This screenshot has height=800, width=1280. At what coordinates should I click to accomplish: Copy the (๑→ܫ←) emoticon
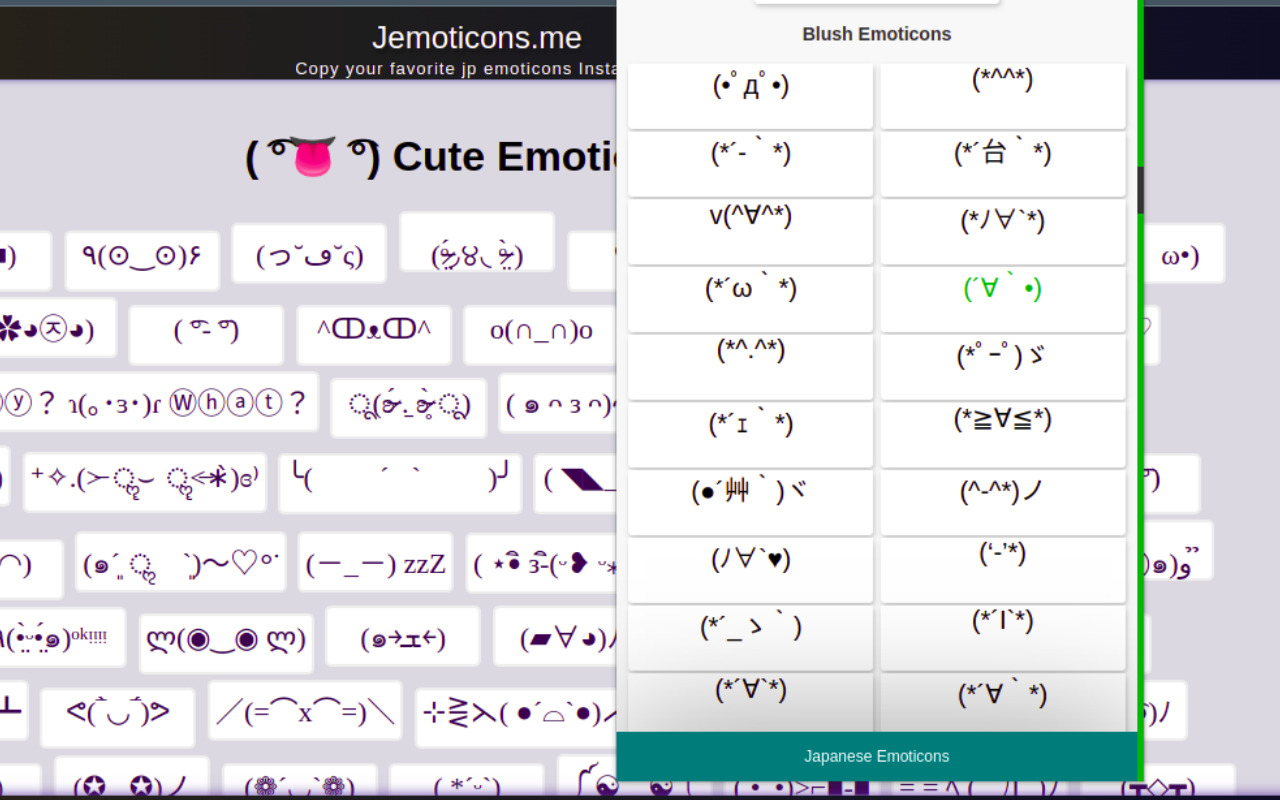click(x=403, y=636)
